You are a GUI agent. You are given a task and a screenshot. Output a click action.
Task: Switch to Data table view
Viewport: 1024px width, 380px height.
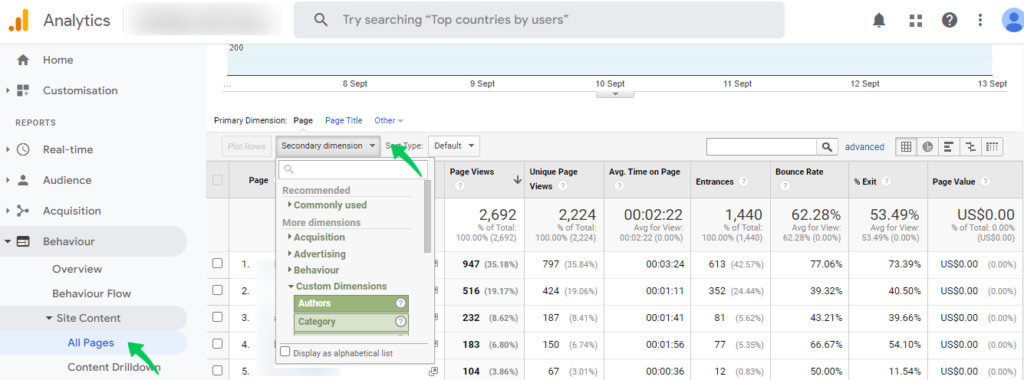tap(906, 147)
